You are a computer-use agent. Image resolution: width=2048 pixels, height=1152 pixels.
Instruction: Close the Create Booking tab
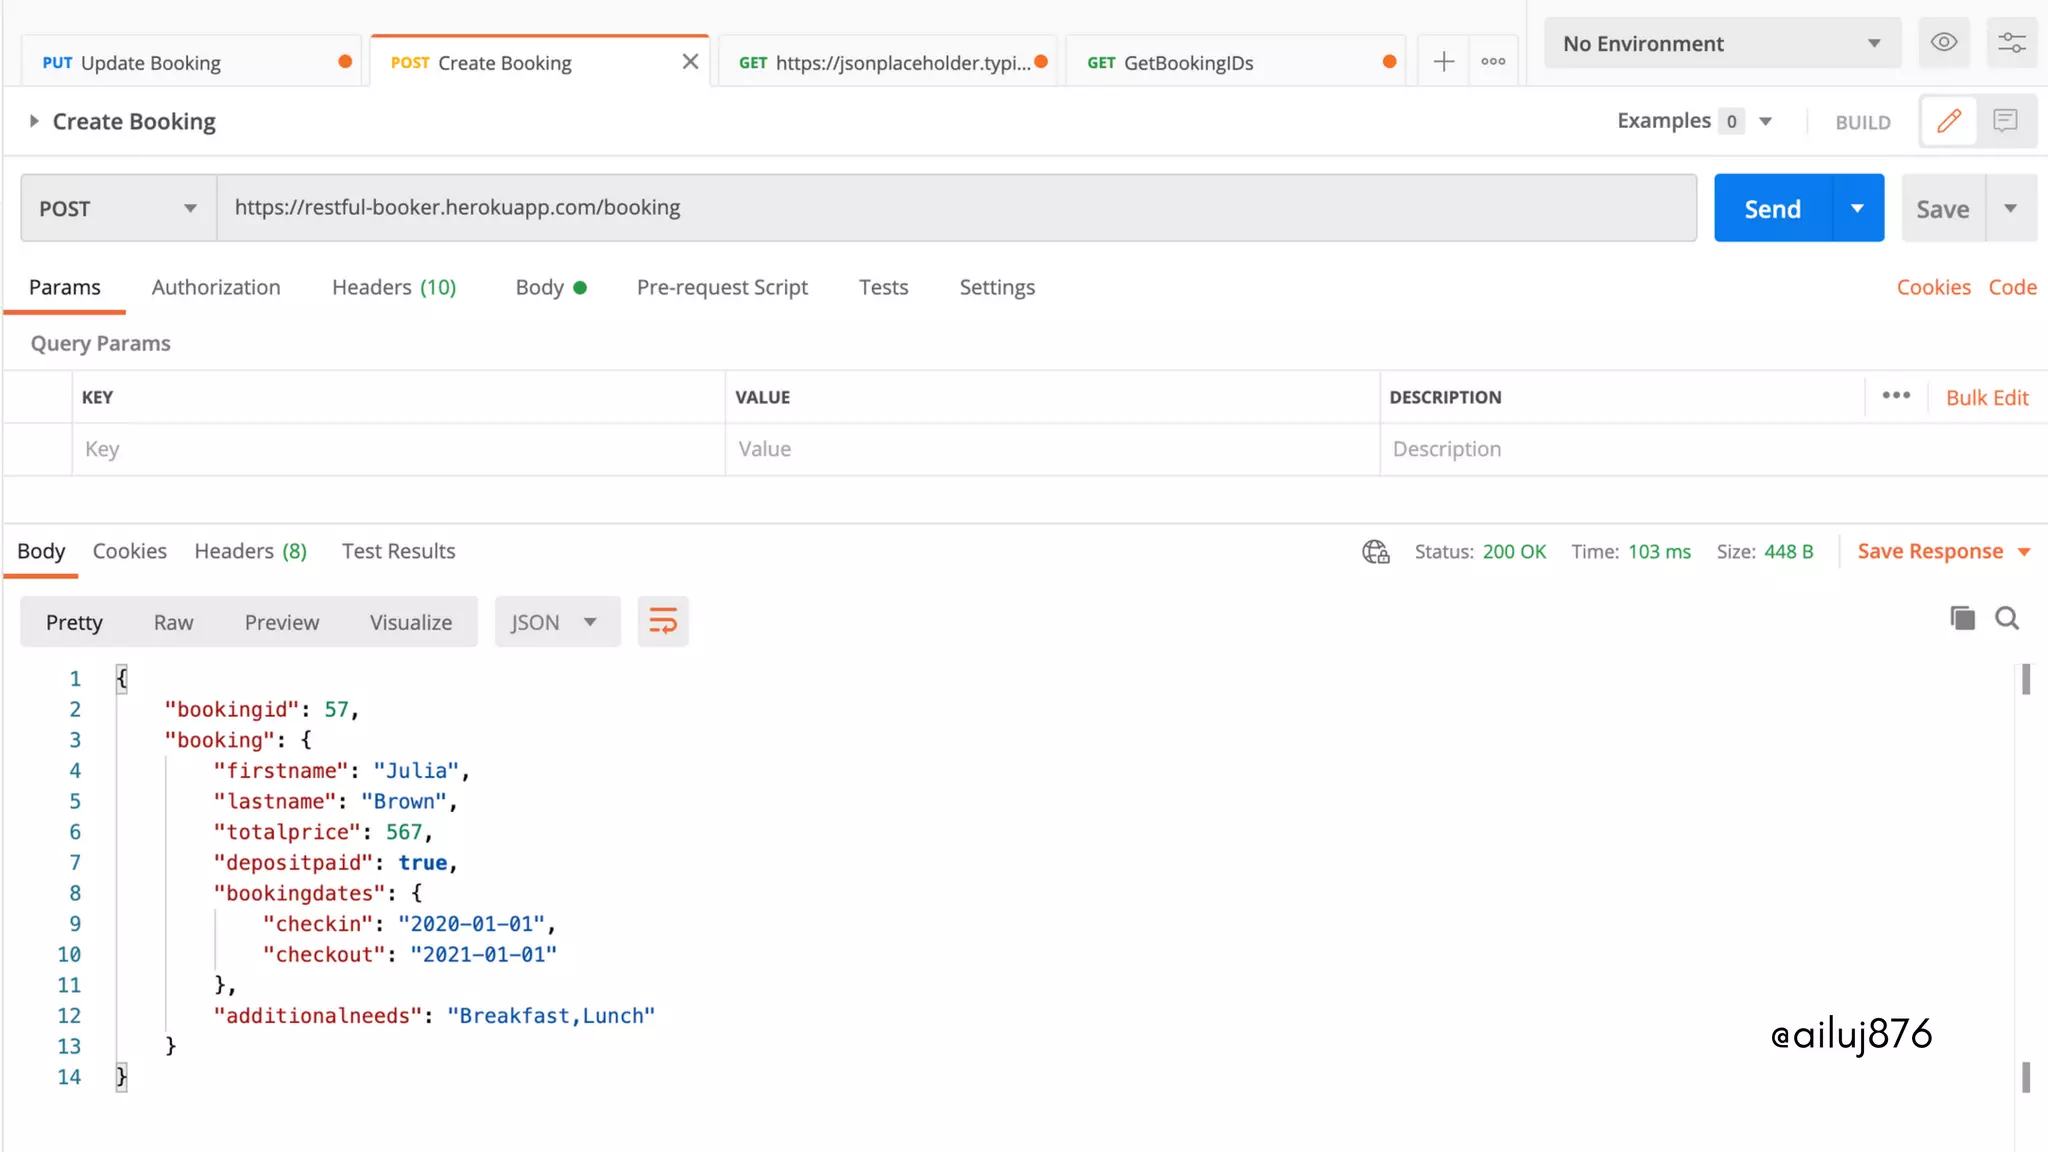click(x=690, y=62)
